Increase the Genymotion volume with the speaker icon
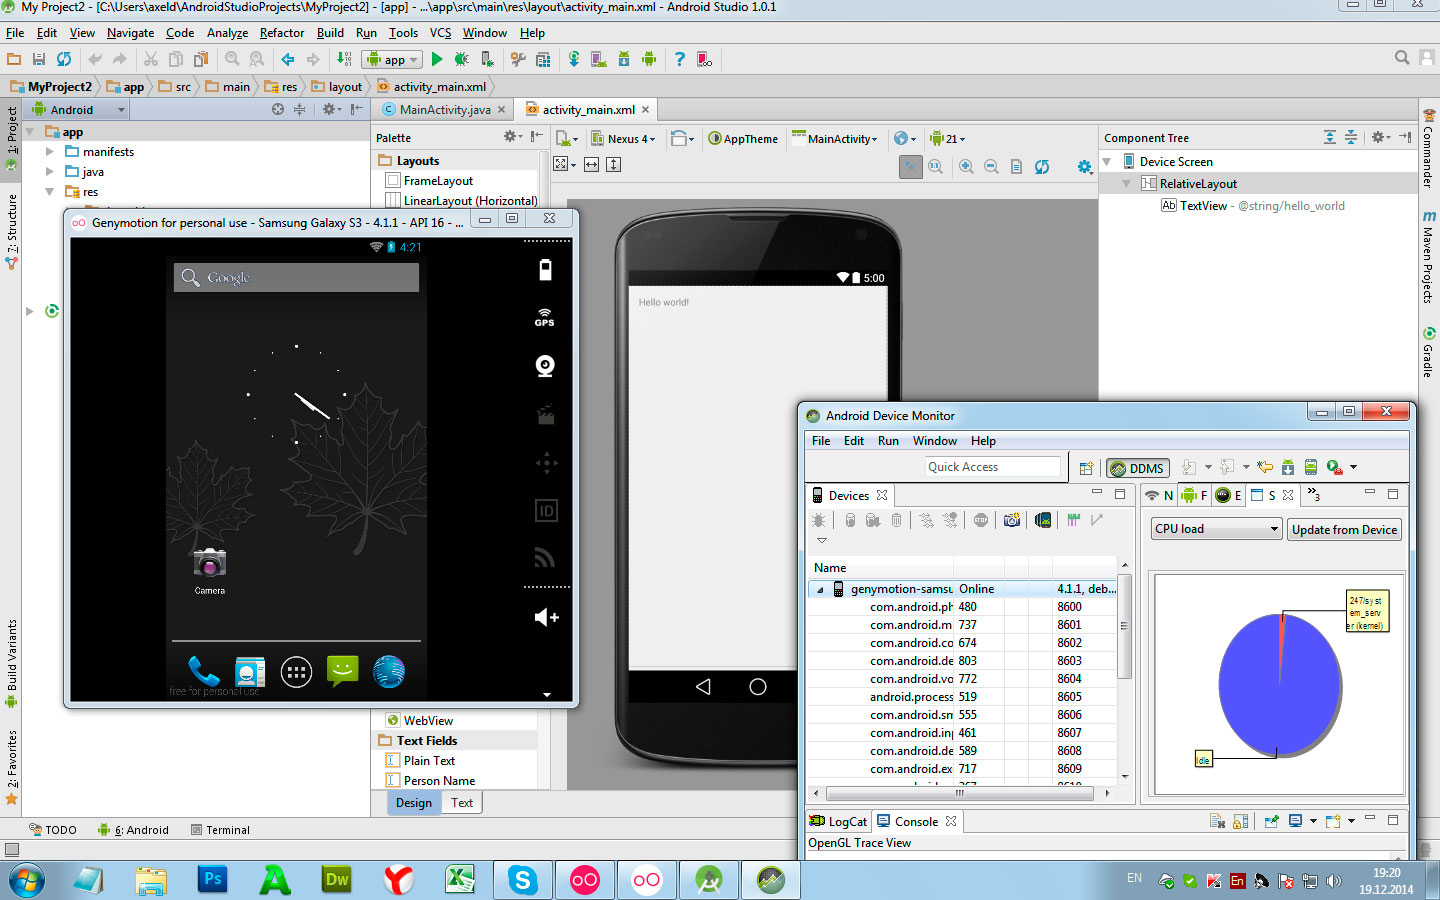 (546, 617)
